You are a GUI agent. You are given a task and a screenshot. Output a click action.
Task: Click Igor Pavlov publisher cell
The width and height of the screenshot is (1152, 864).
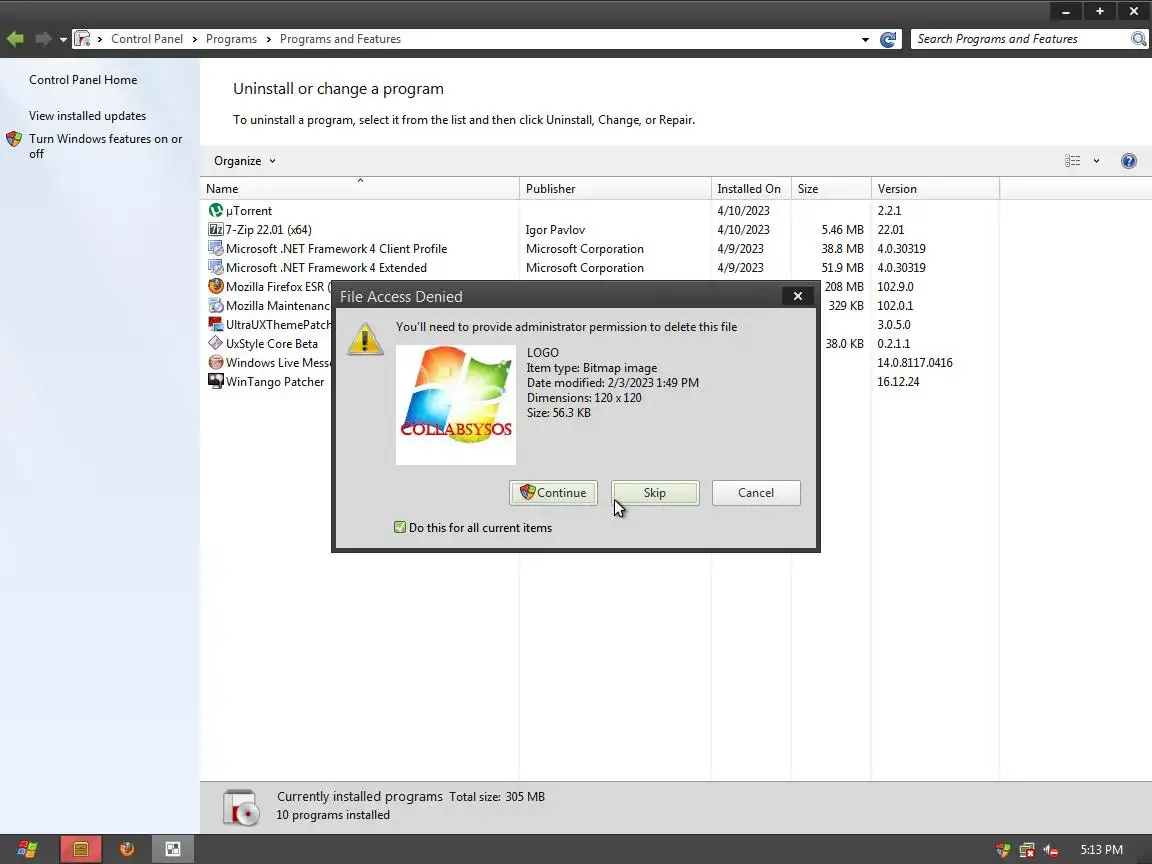(x=555, y=230)
